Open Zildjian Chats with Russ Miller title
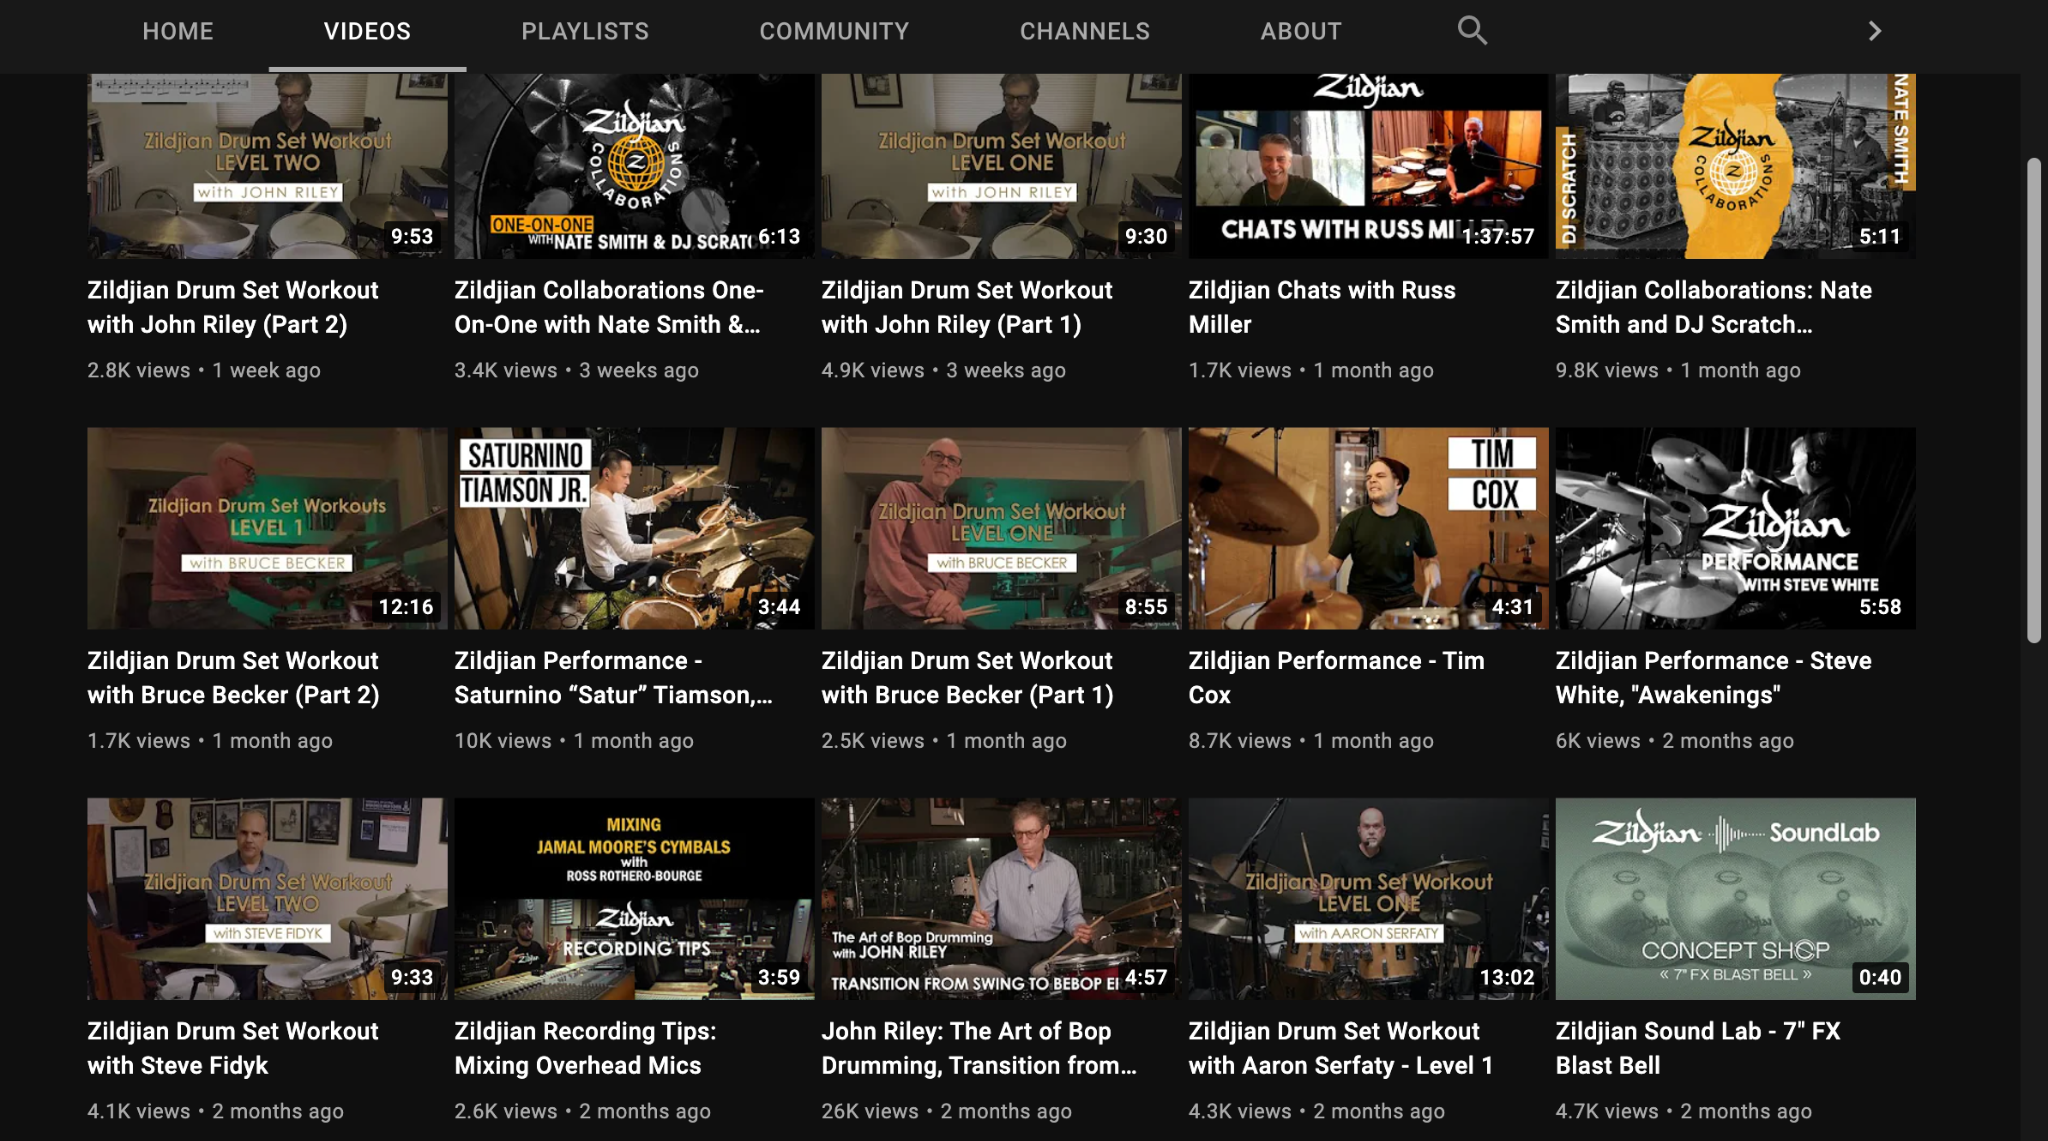The height and width of the screenshot is (1141, 2048). coord(1321,307)
